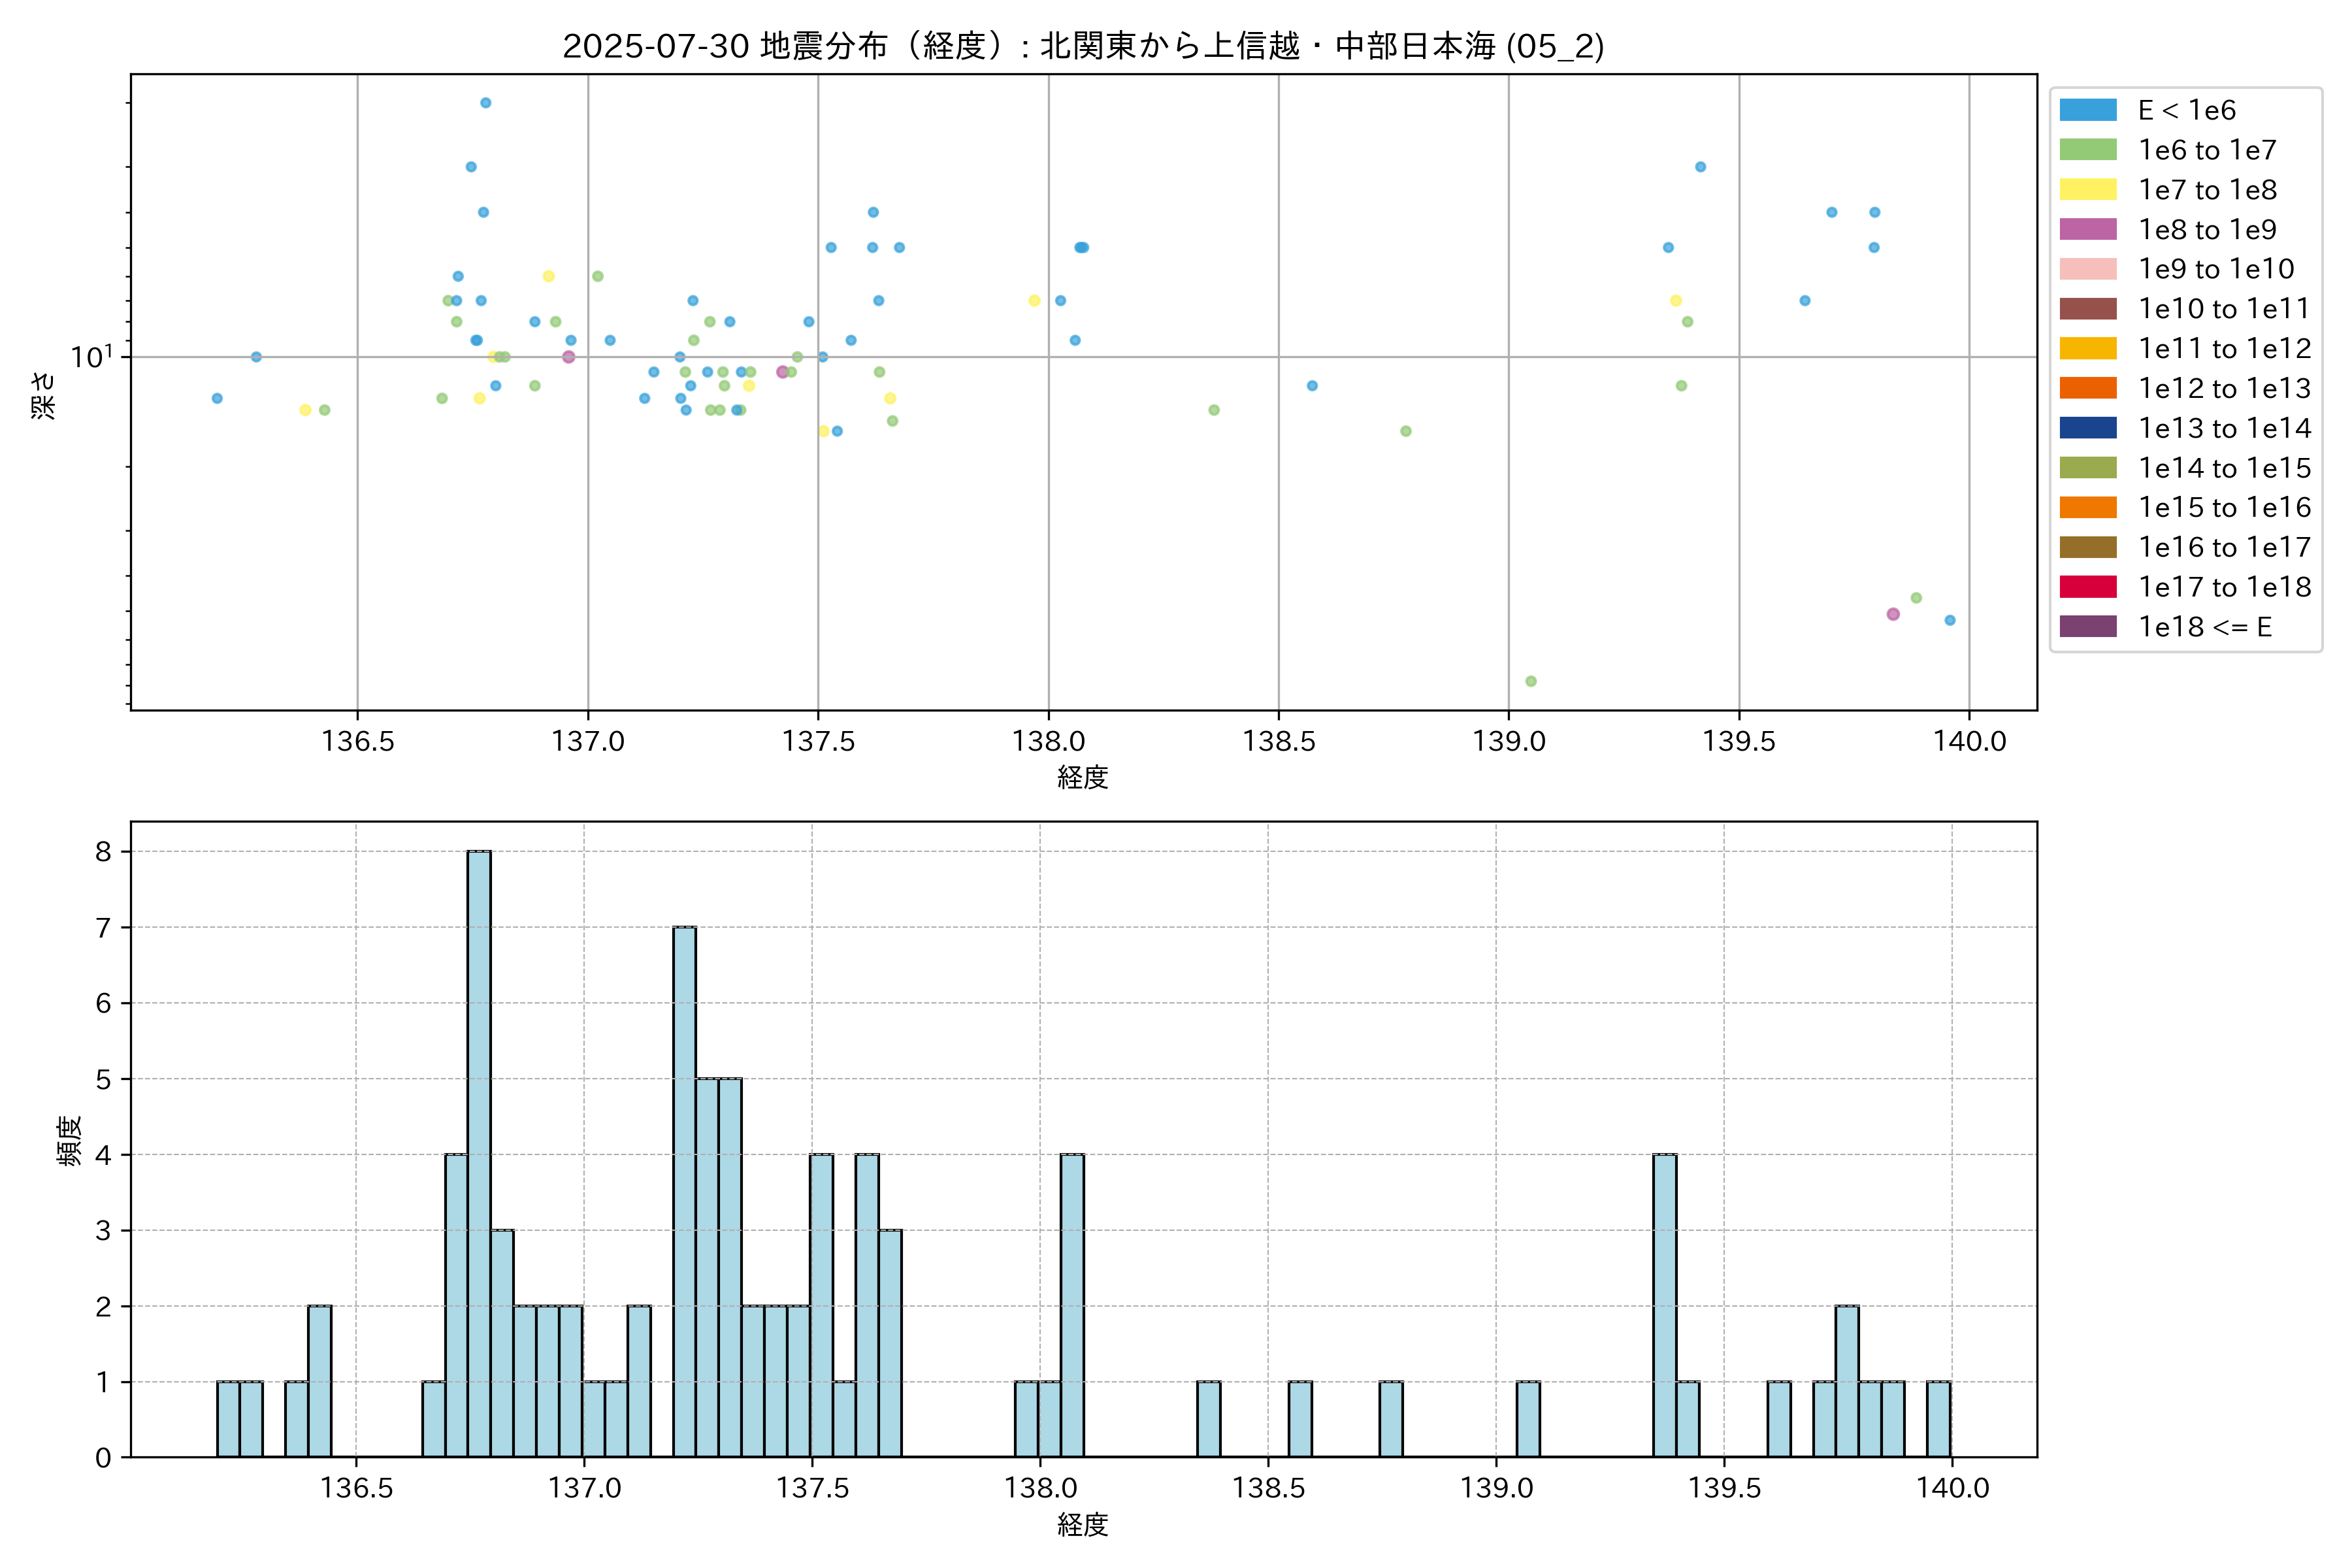Click the blue 'E < 1e6' legend swatch
Screen dimensions: 2352x1568
2087,110
